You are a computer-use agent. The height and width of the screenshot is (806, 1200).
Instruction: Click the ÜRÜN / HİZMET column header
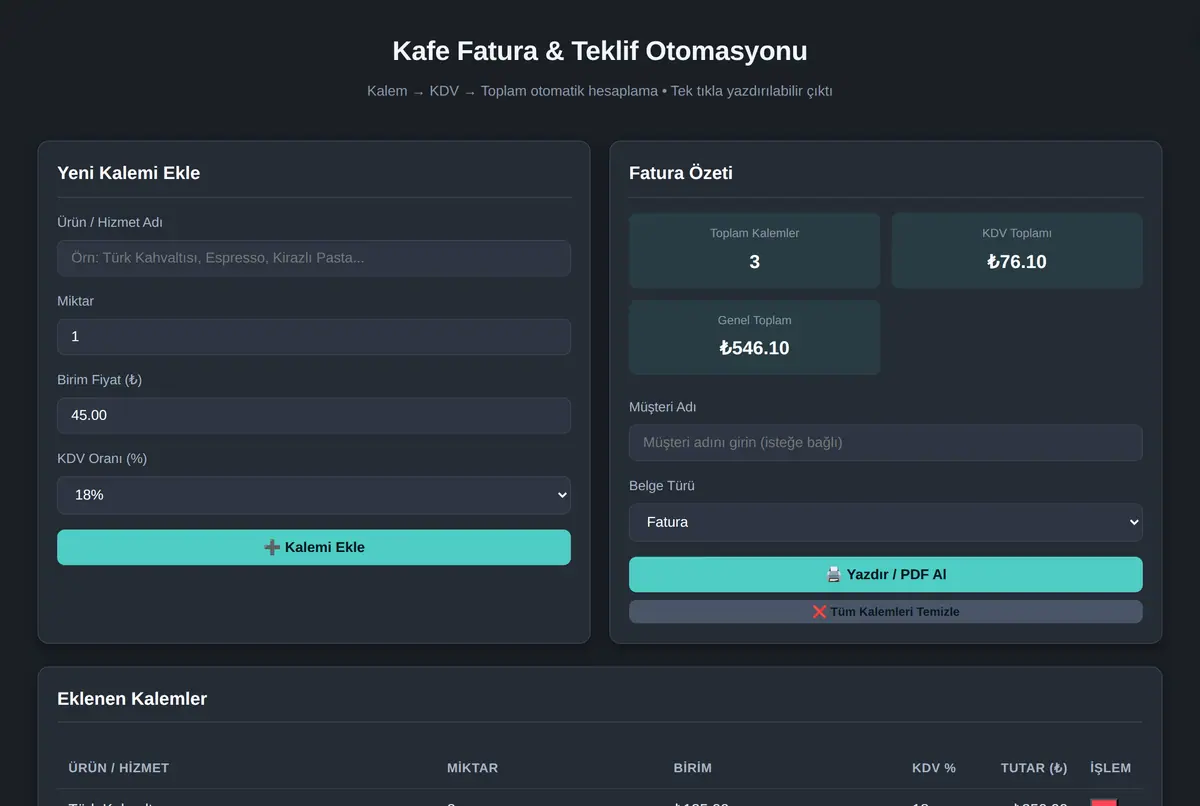coord(119,768)
